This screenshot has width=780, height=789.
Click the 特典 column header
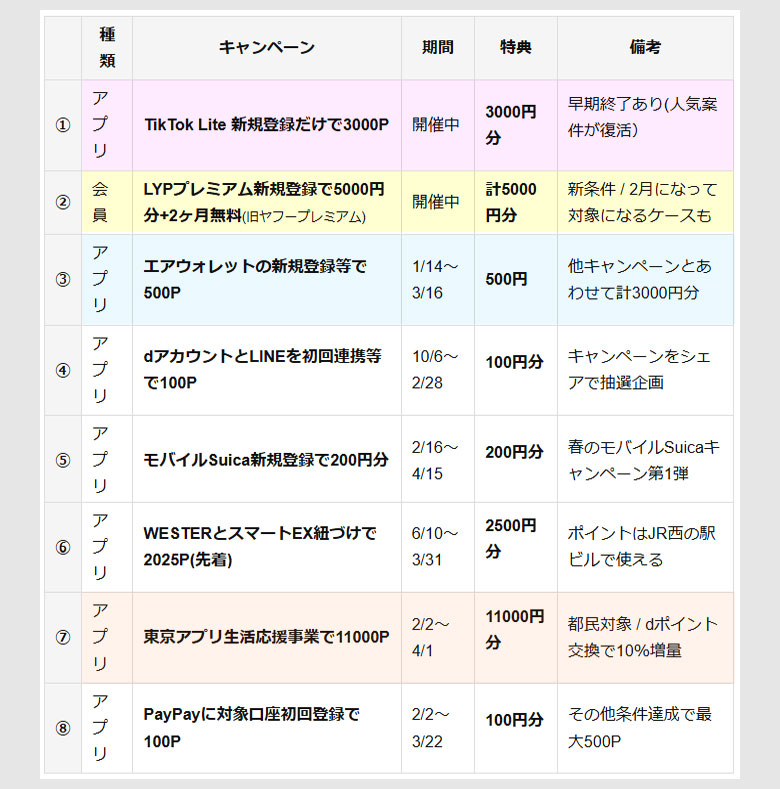click(516, 48)
